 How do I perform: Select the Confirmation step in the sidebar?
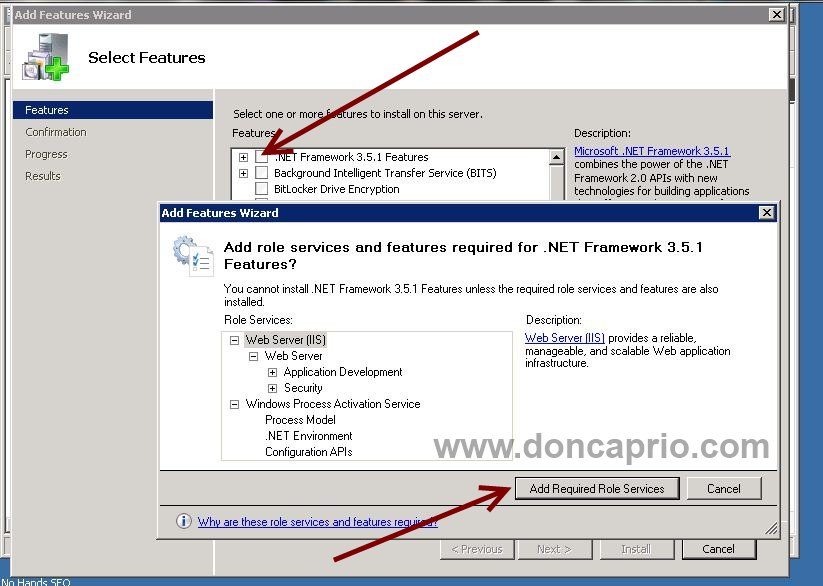pyautogui.click(x=56, y=132)
